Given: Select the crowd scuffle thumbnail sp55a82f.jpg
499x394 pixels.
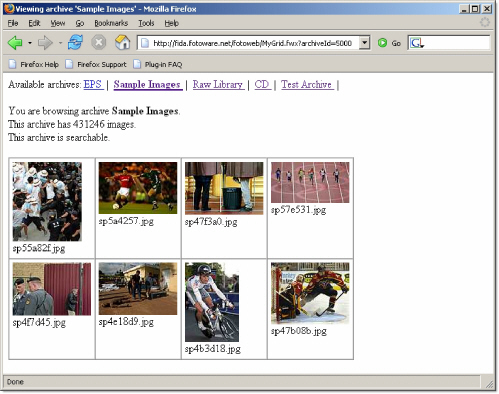Looking at the screenshot, I should click(47, 201).
